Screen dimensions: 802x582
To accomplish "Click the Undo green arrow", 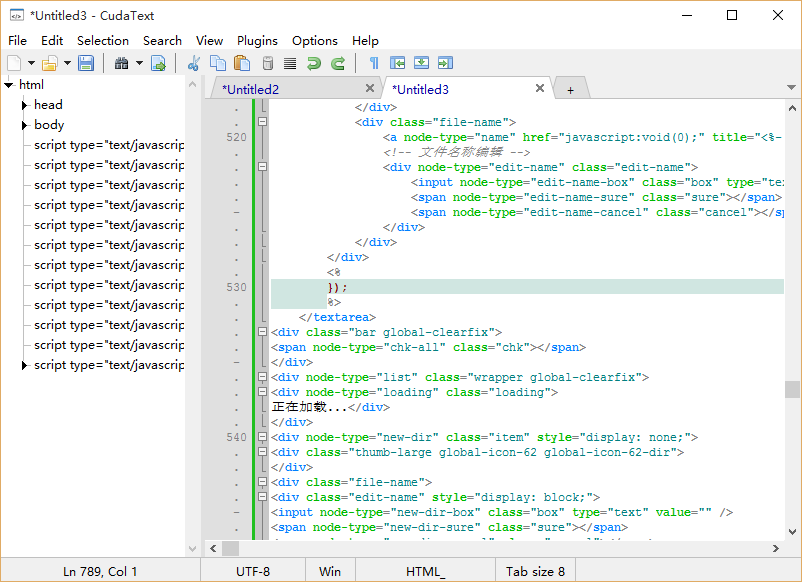I will coord(314,64).
